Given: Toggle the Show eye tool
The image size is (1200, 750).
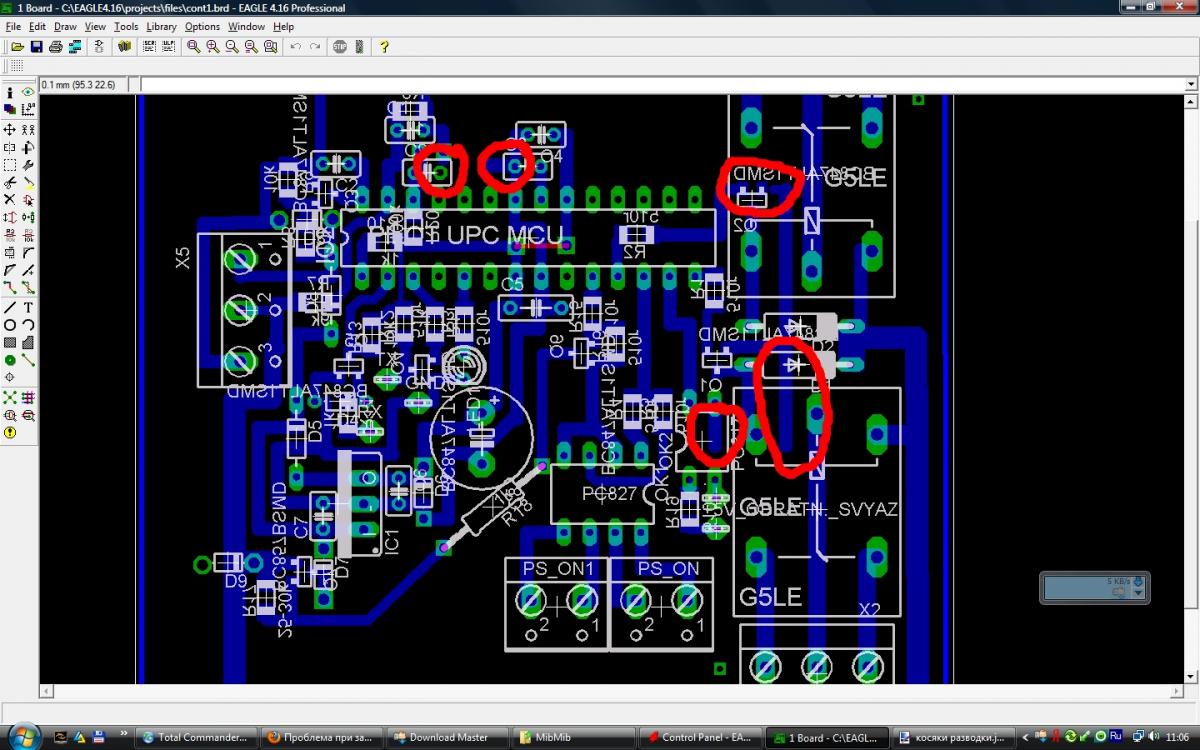Looking at the screenshot, I should coord(28,92).
